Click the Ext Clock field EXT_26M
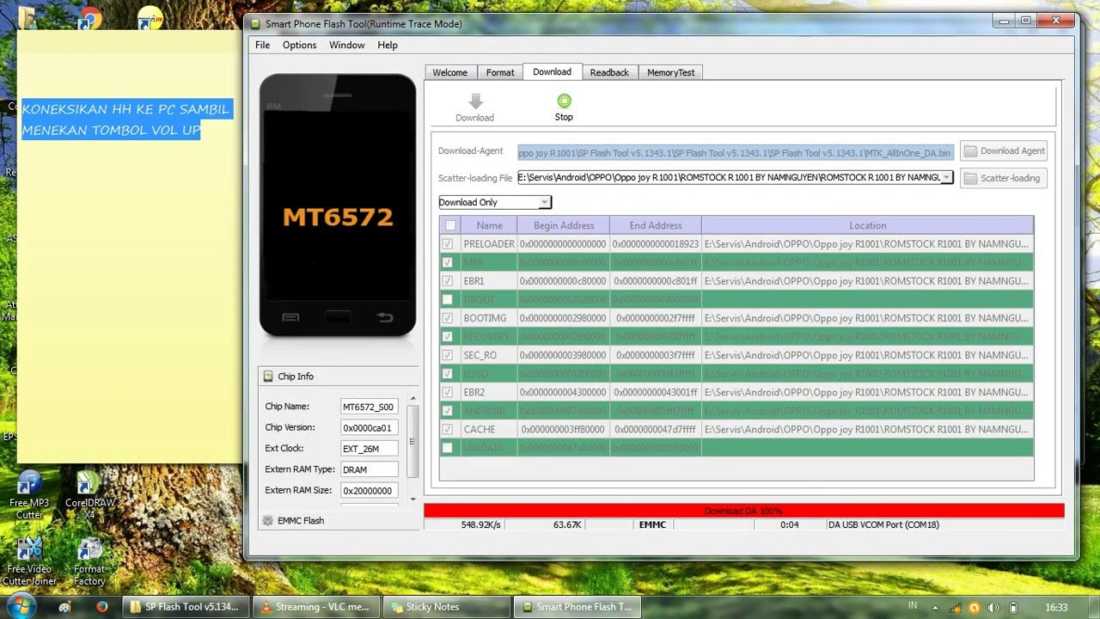1100x619 pixels. pos(369,448)
